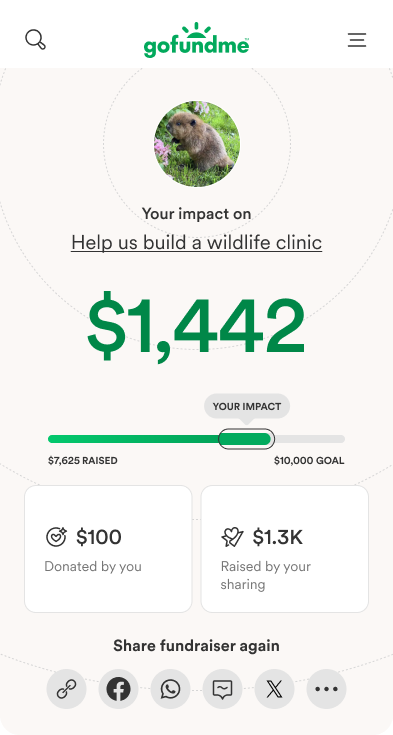Open the hamburger menu

357,40
